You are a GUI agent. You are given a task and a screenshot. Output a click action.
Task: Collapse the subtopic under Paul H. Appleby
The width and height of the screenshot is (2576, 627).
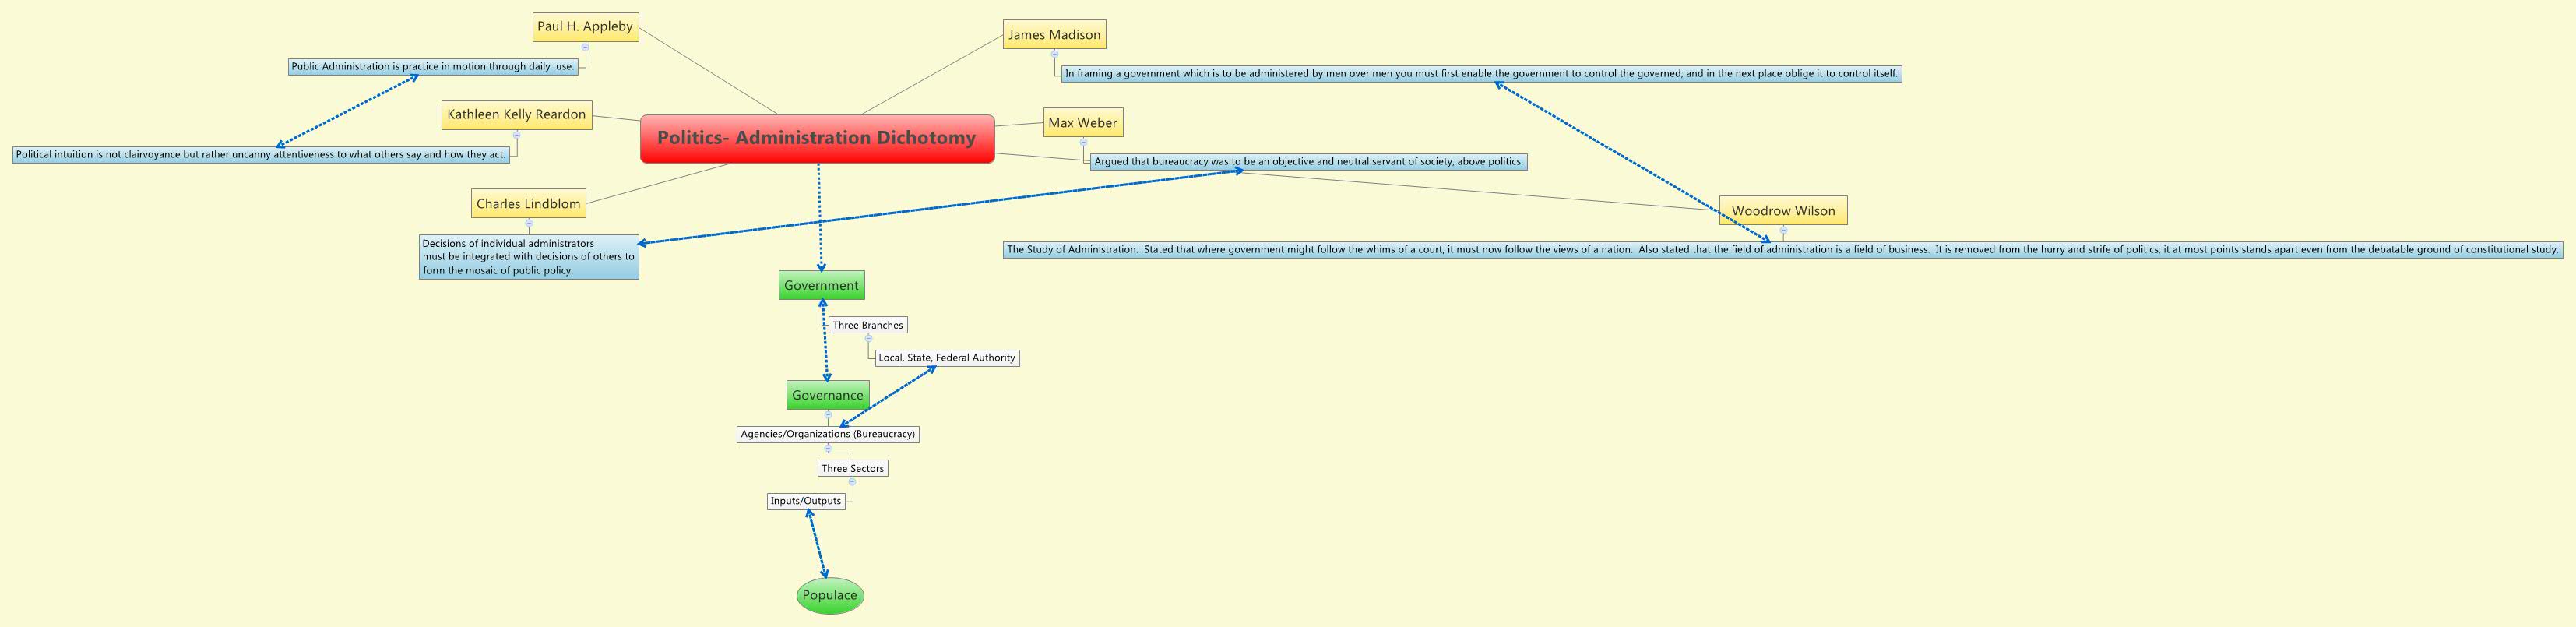pos(585,47)
